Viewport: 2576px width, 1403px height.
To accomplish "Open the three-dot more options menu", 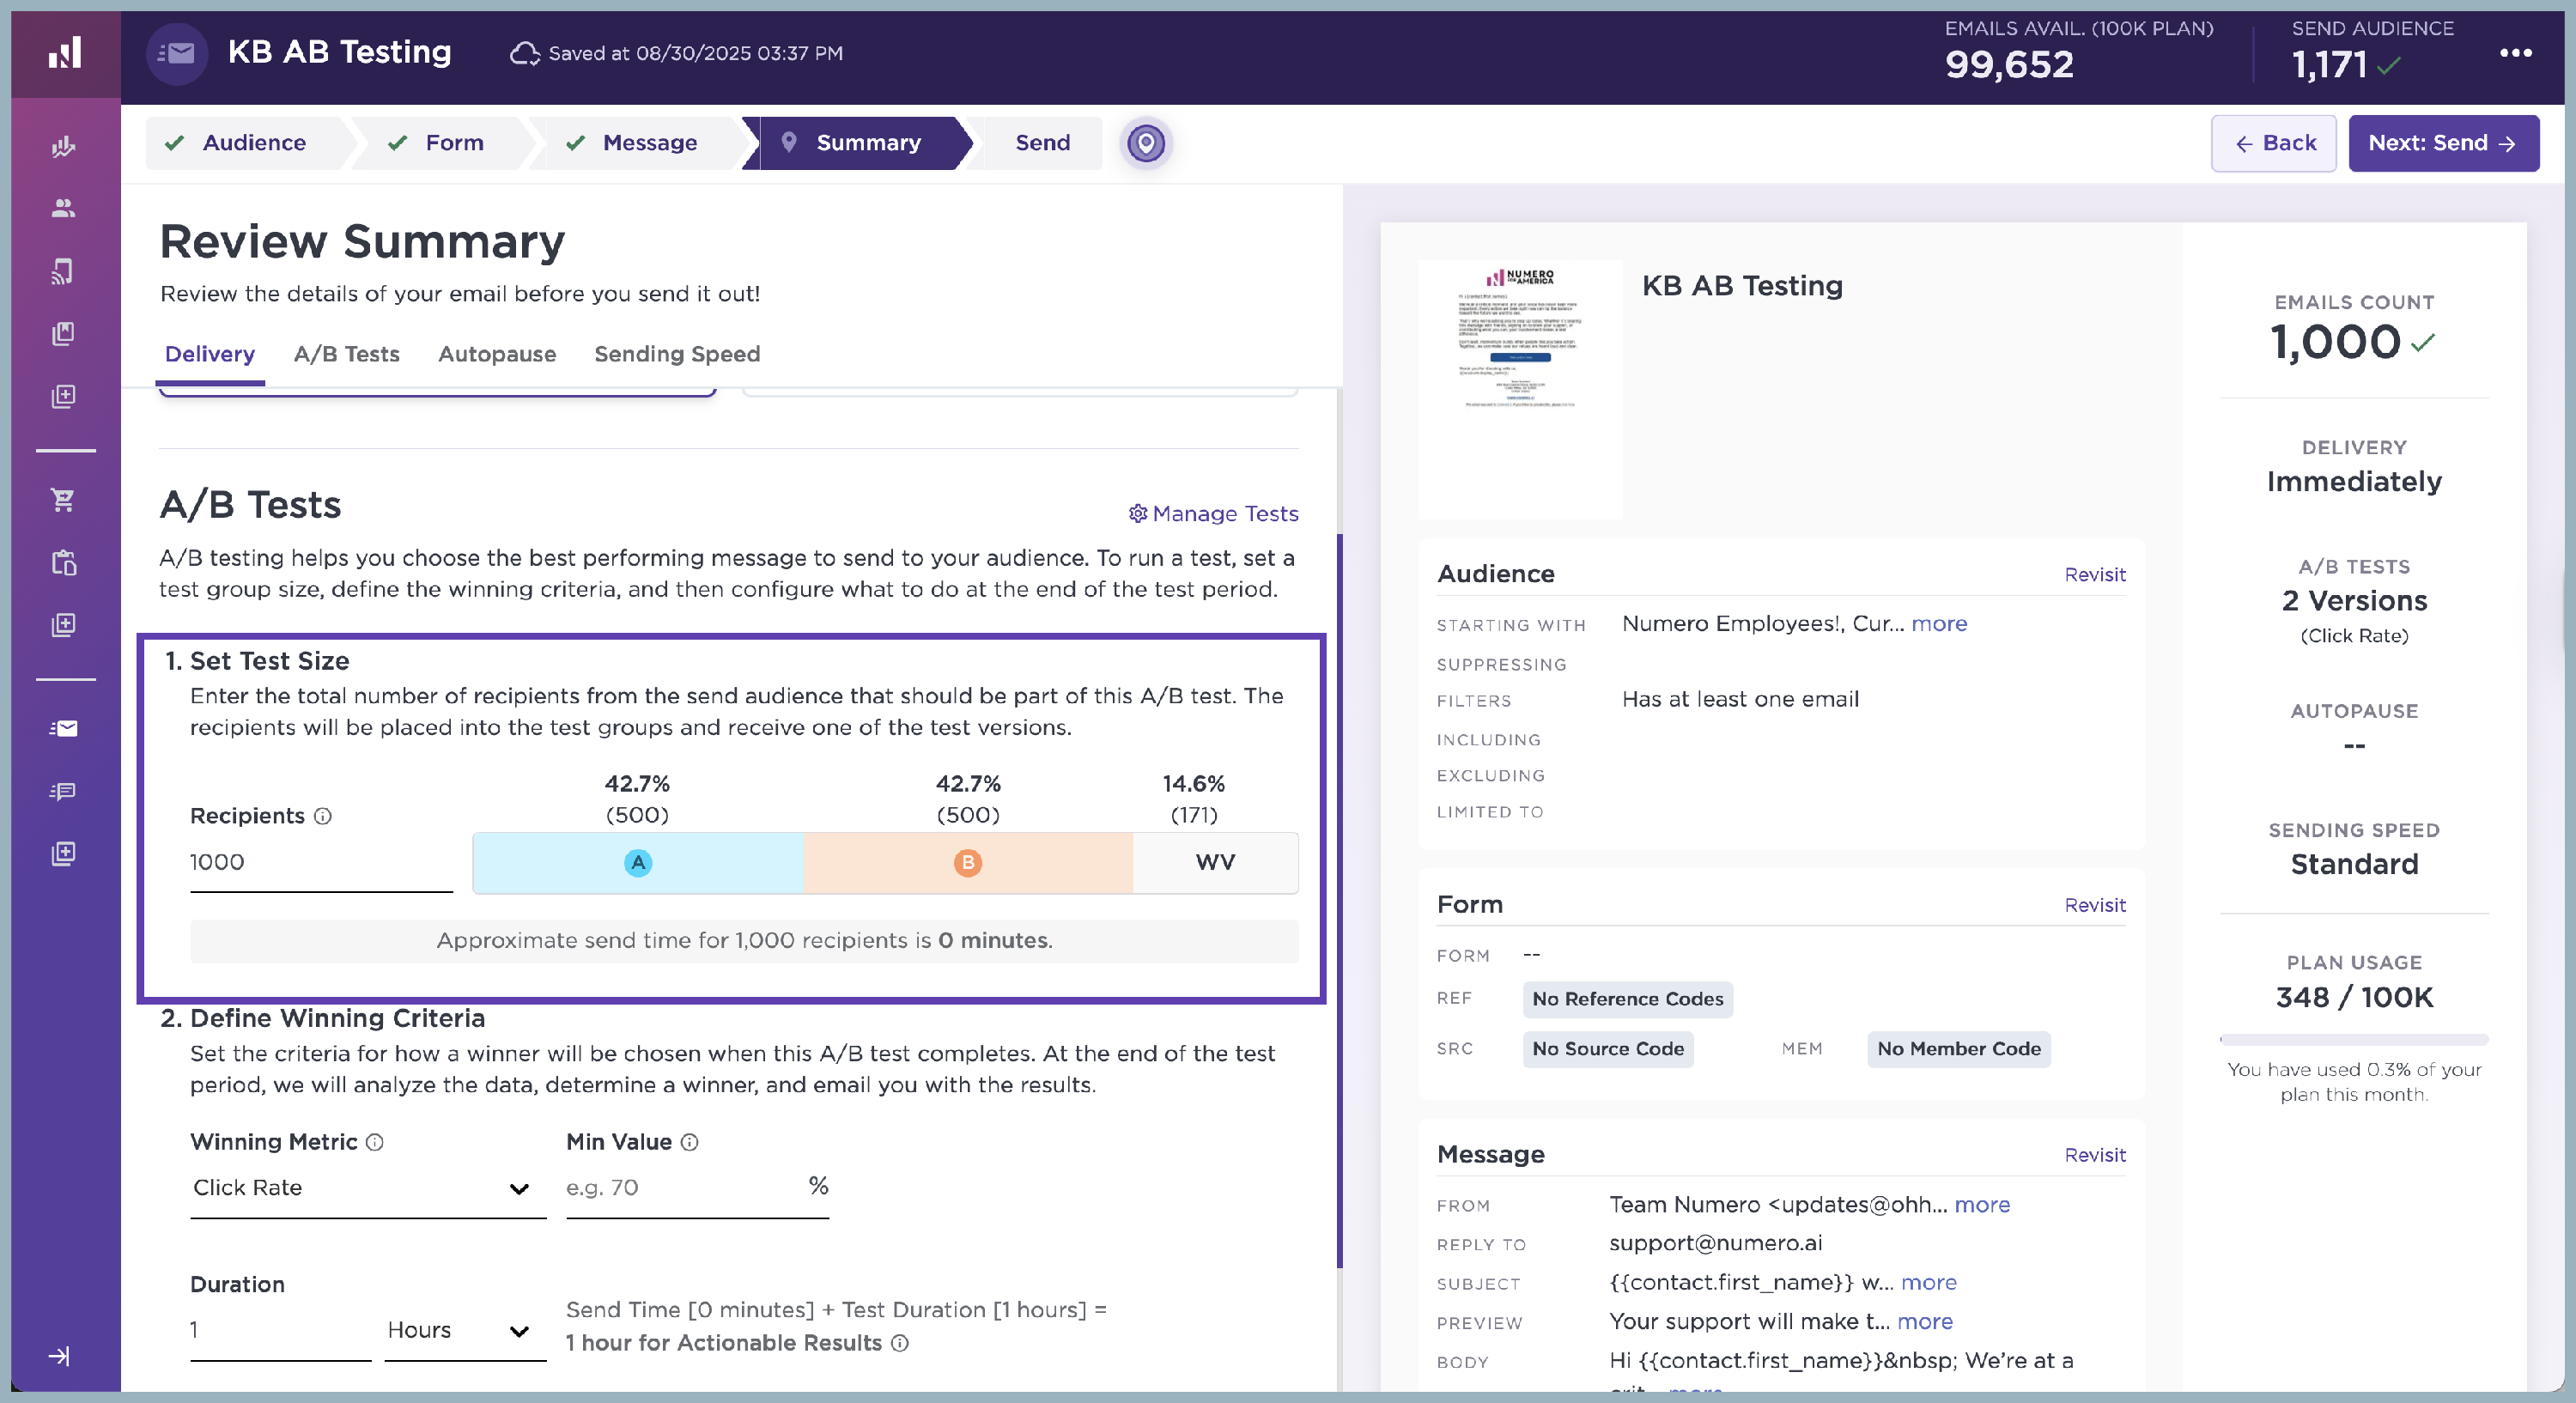I will [2515, 53].
